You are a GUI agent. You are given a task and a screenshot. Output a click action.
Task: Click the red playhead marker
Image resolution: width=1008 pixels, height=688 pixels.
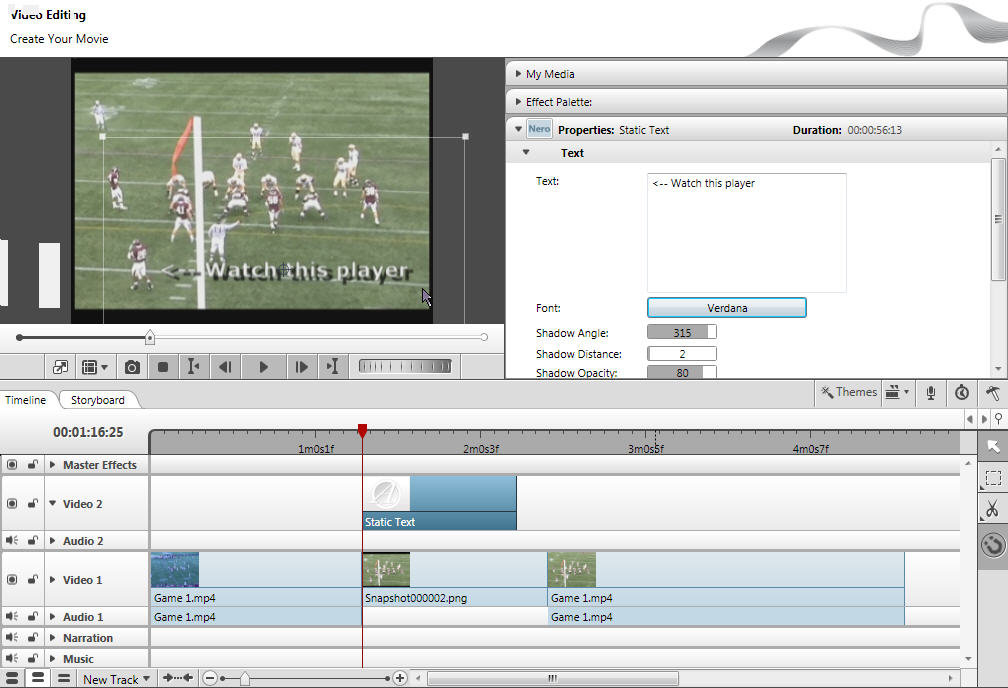tap(363, 431)
